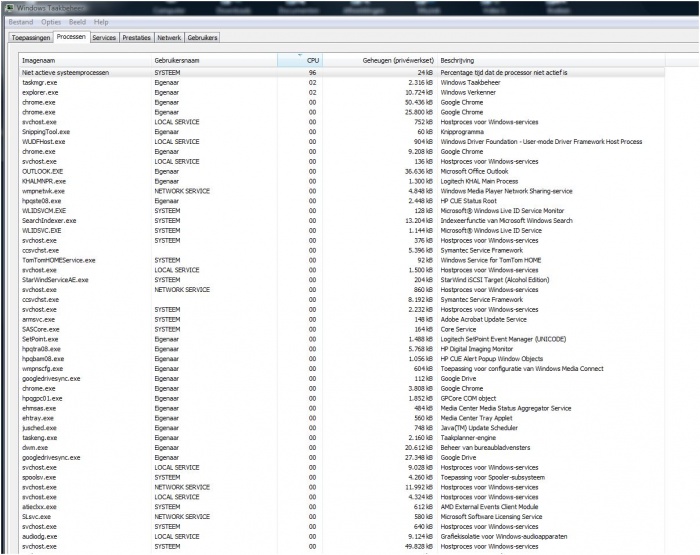Select the StarWindServiceAE.exe process
Viewport: 700px width, 555px height.
(x=342, y=280)
